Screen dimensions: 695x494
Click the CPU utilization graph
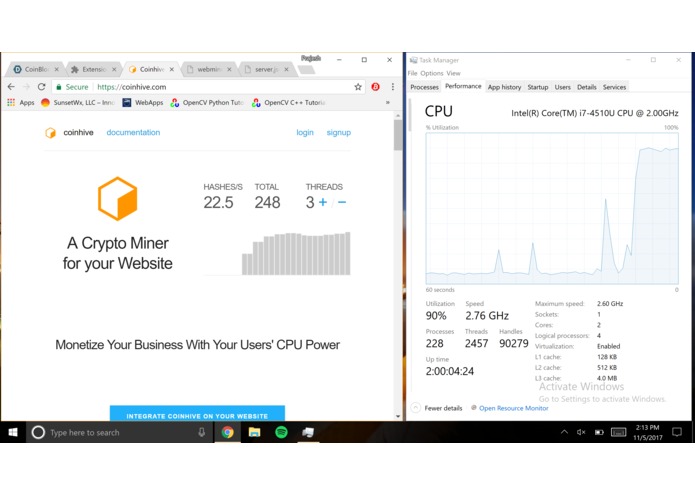click(x=552, y=208)
